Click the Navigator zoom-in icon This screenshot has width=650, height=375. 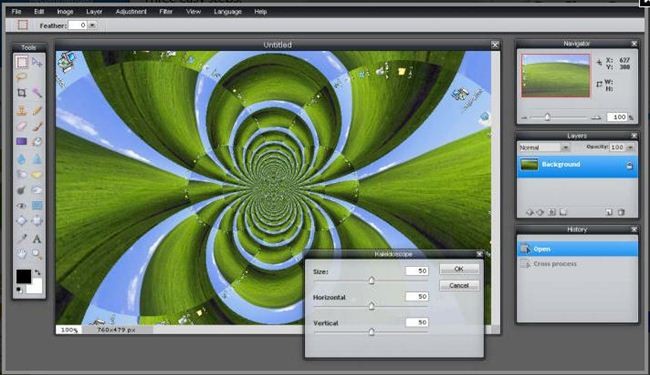point(596,118)
